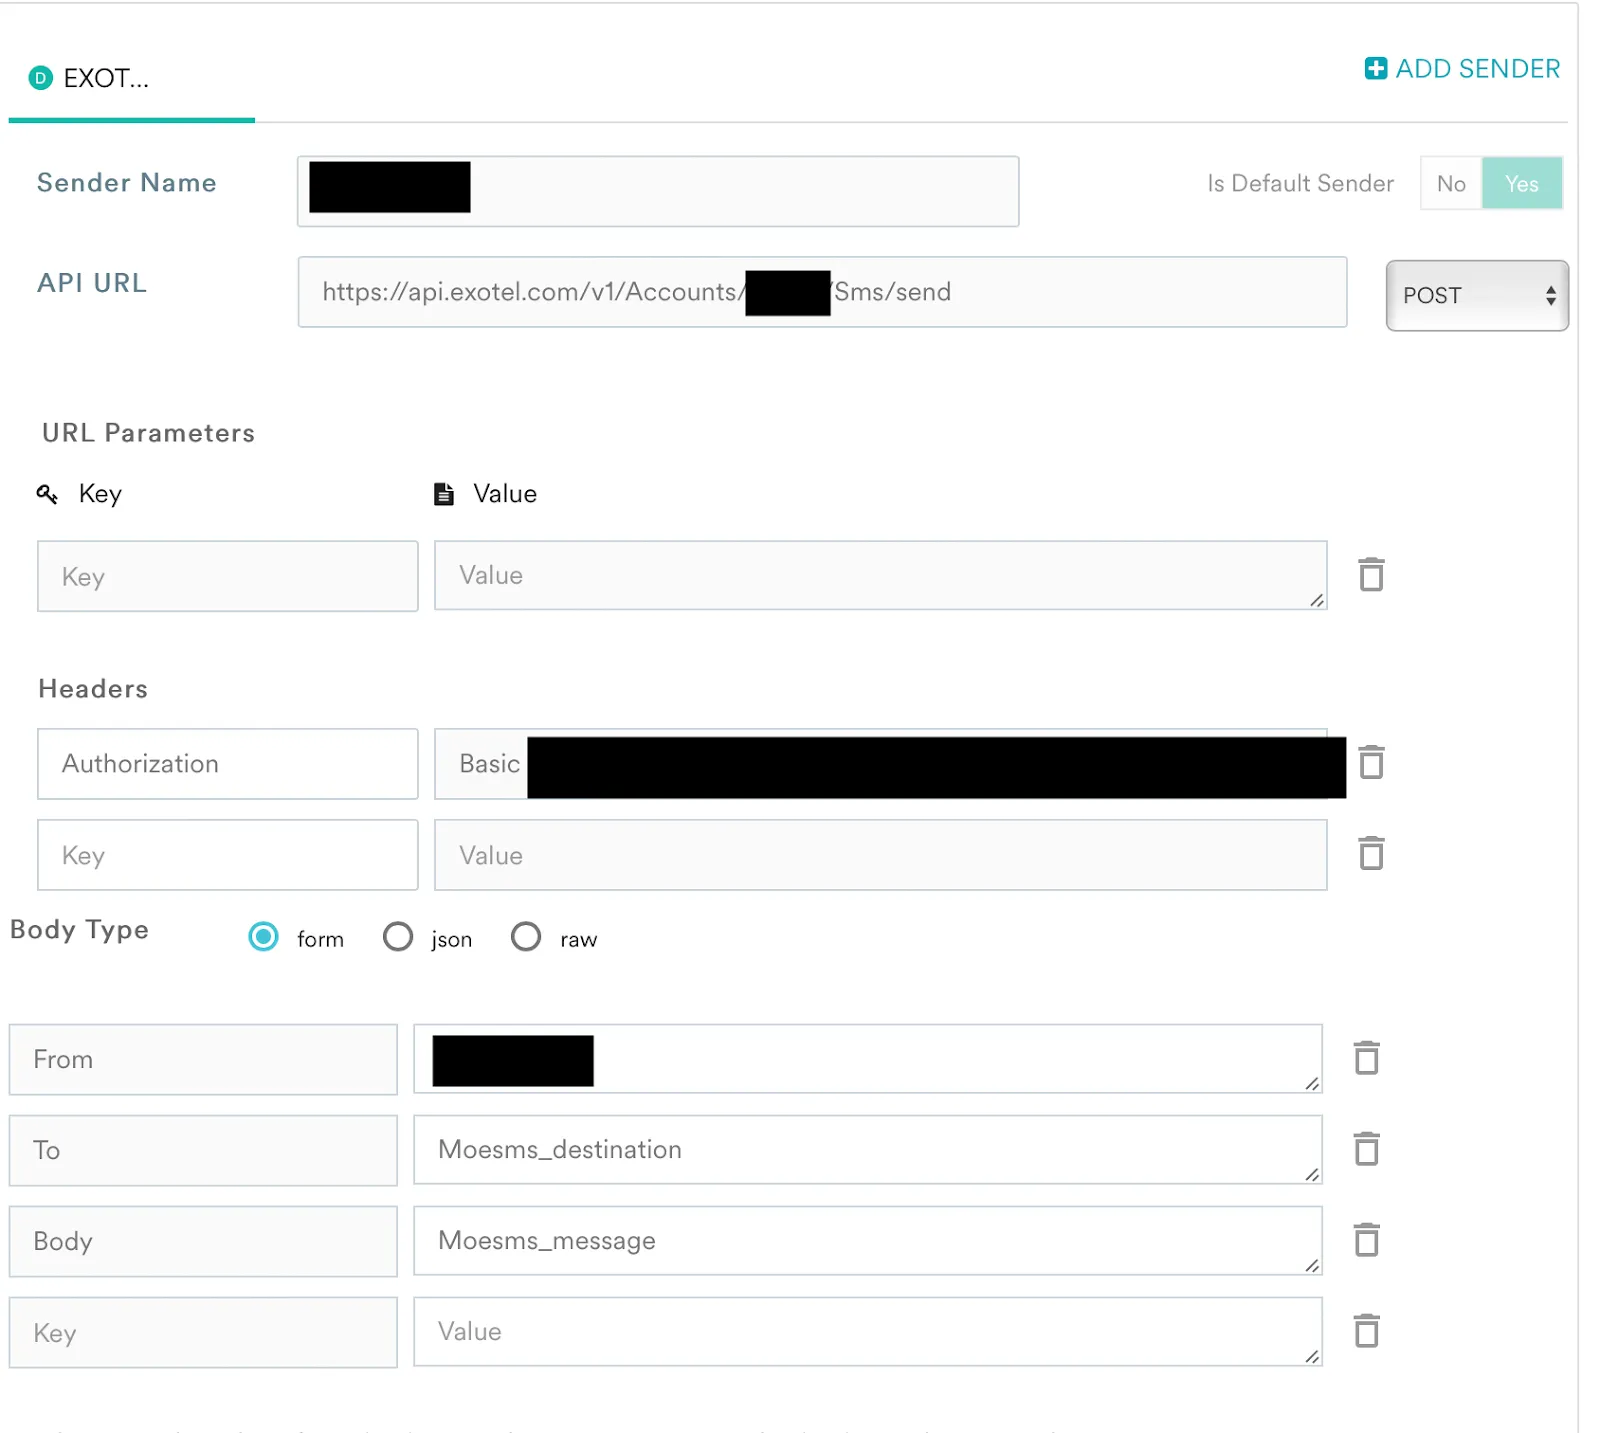Click the Basic authorization value field
The width and height of the screenshot is (1600, 1433).
click(880, 764)
